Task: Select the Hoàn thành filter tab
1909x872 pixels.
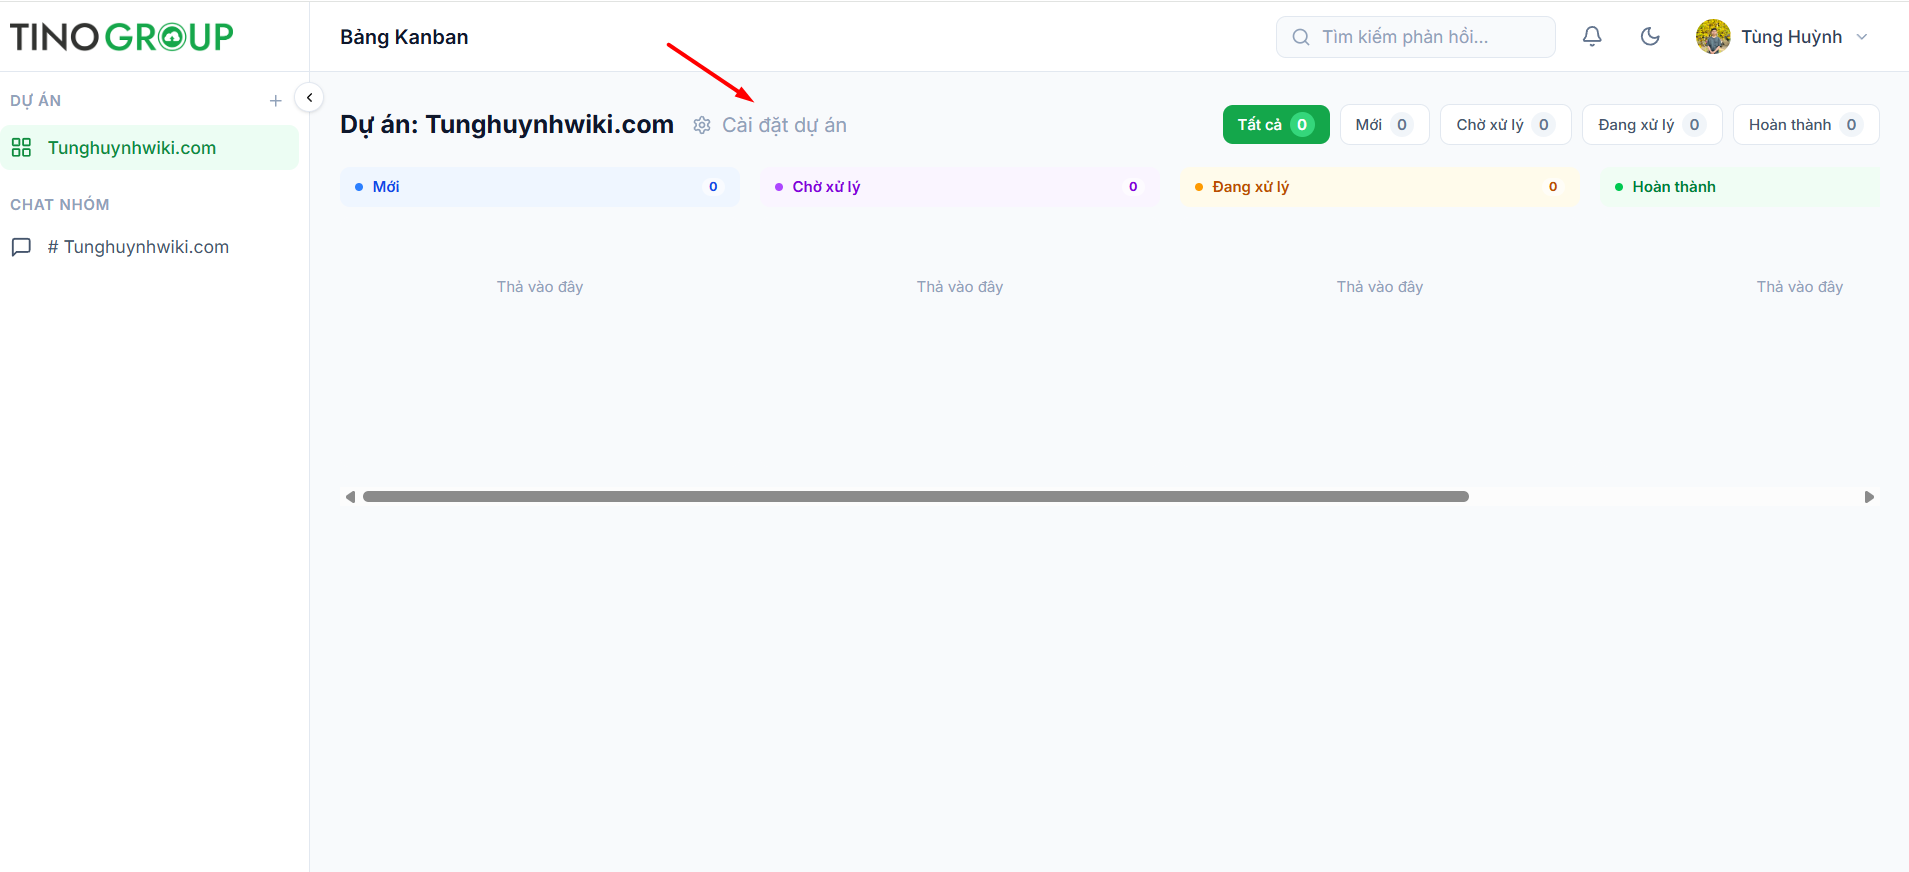Action: (1805, 125)
